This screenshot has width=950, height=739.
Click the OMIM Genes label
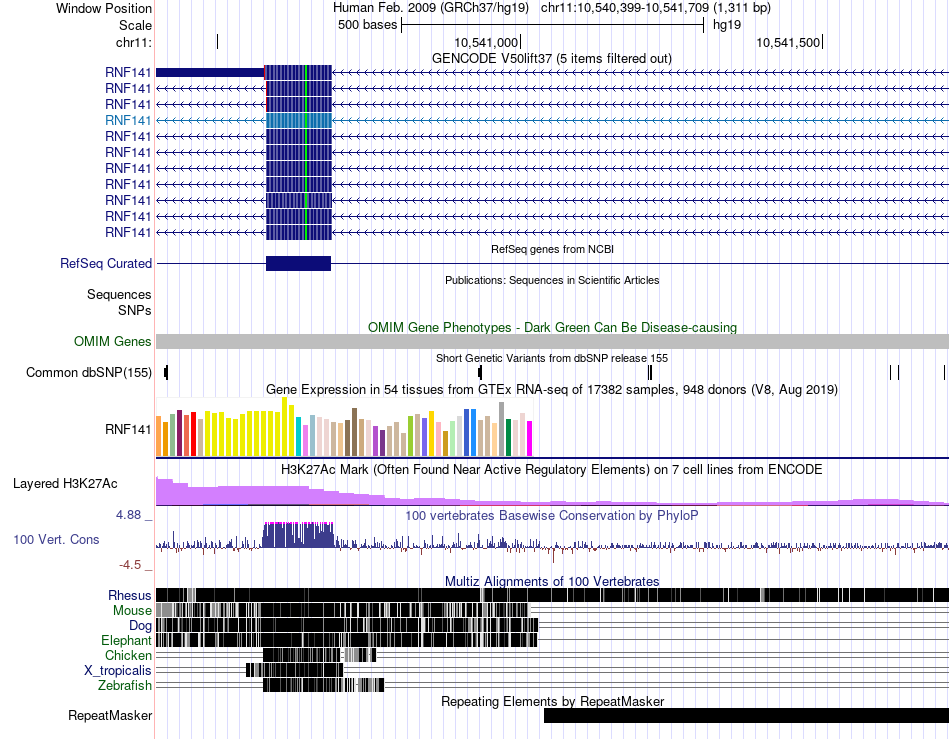coord(112,342)
